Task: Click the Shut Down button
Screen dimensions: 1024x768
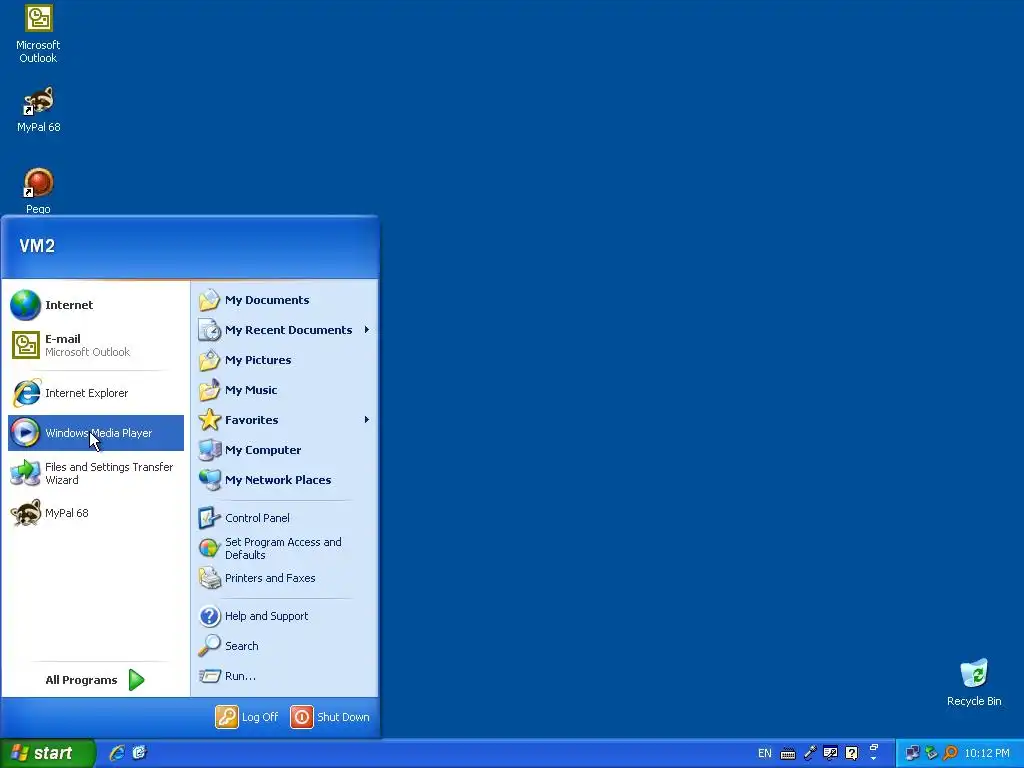Action: [330, 717]
